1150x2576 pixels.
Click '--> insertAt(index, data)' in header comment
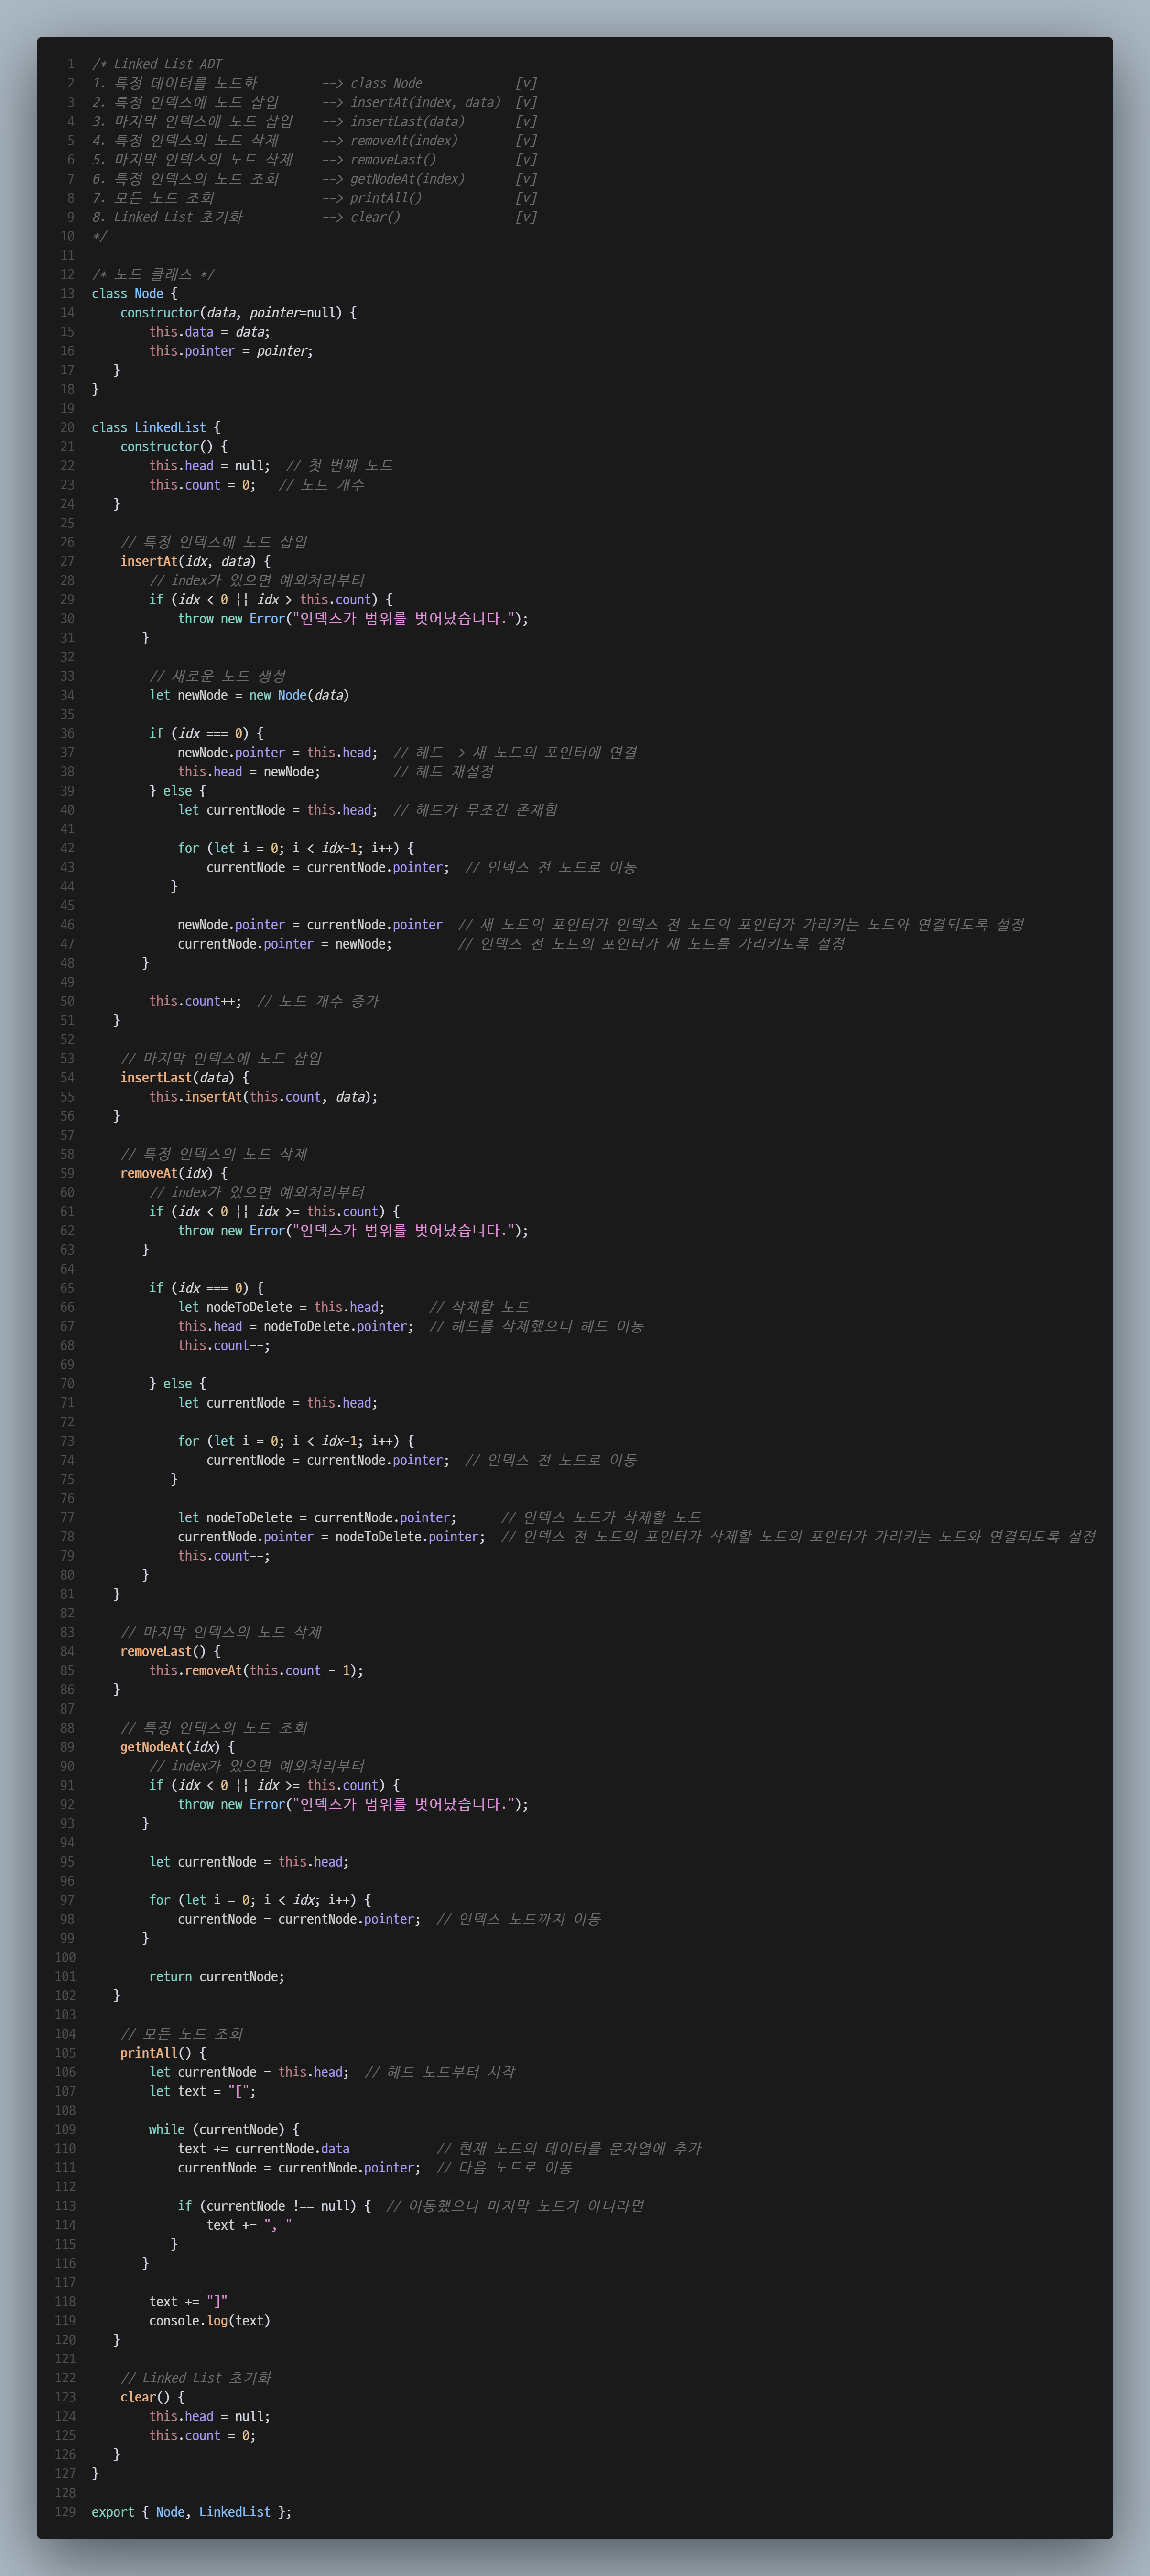point(411,103)
